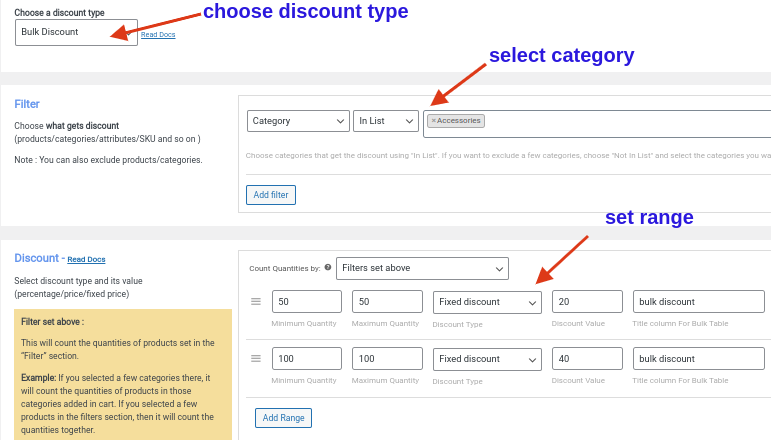Click drag handle of second range row
Image resolution: width=771 pixels, height=440 pixels.
256,359
